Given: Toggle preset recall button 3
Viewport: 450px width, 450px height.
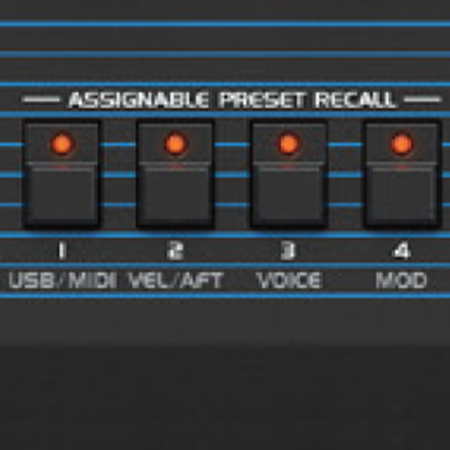Looking at the screenshot, I should 289,175.
